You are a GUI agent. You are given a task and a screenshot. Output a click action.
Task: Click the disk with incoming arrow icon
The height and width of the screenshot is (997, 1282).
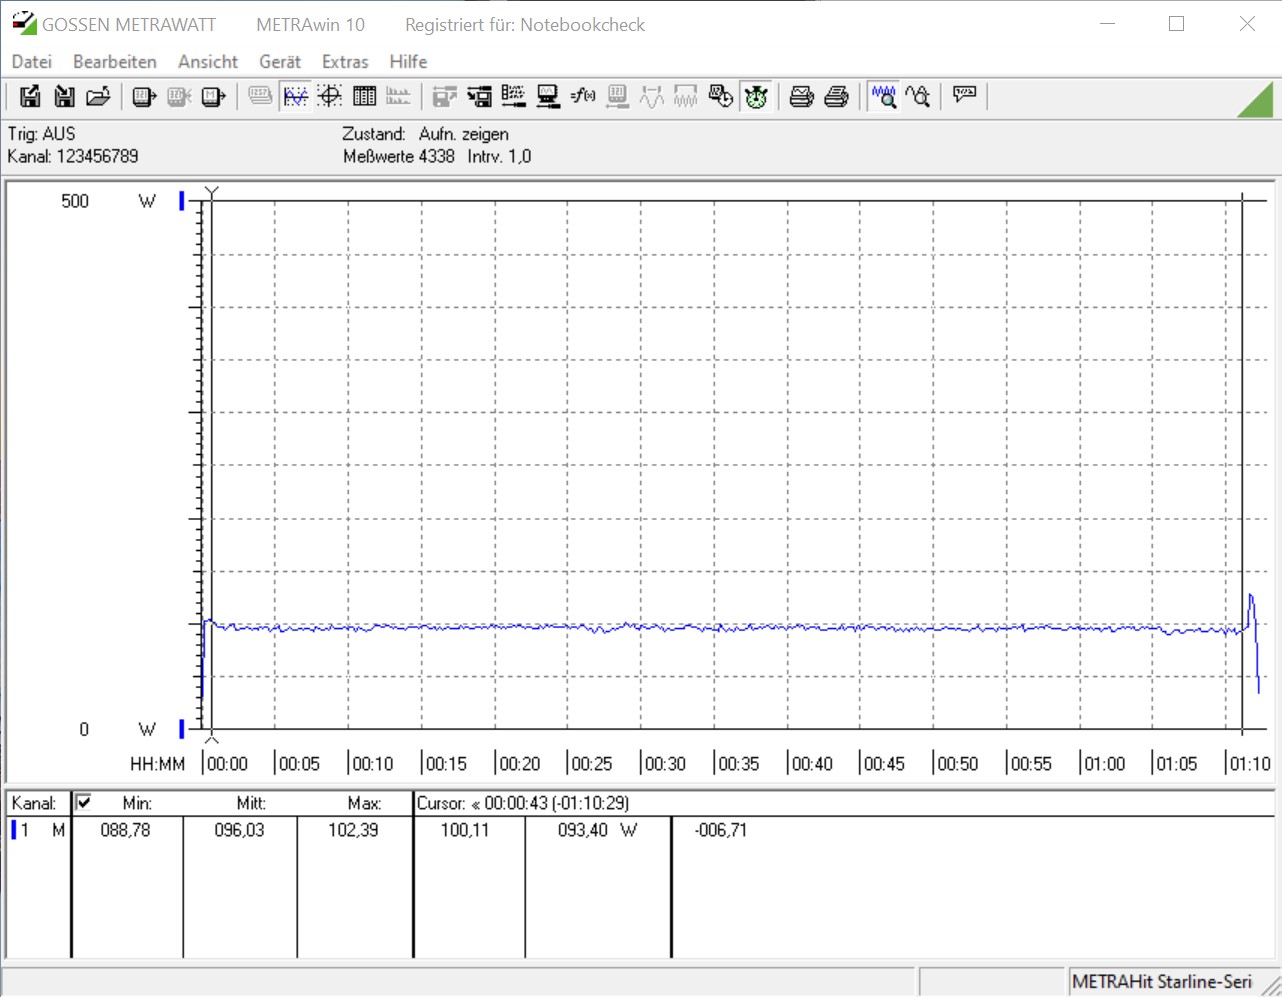point(479,96)
